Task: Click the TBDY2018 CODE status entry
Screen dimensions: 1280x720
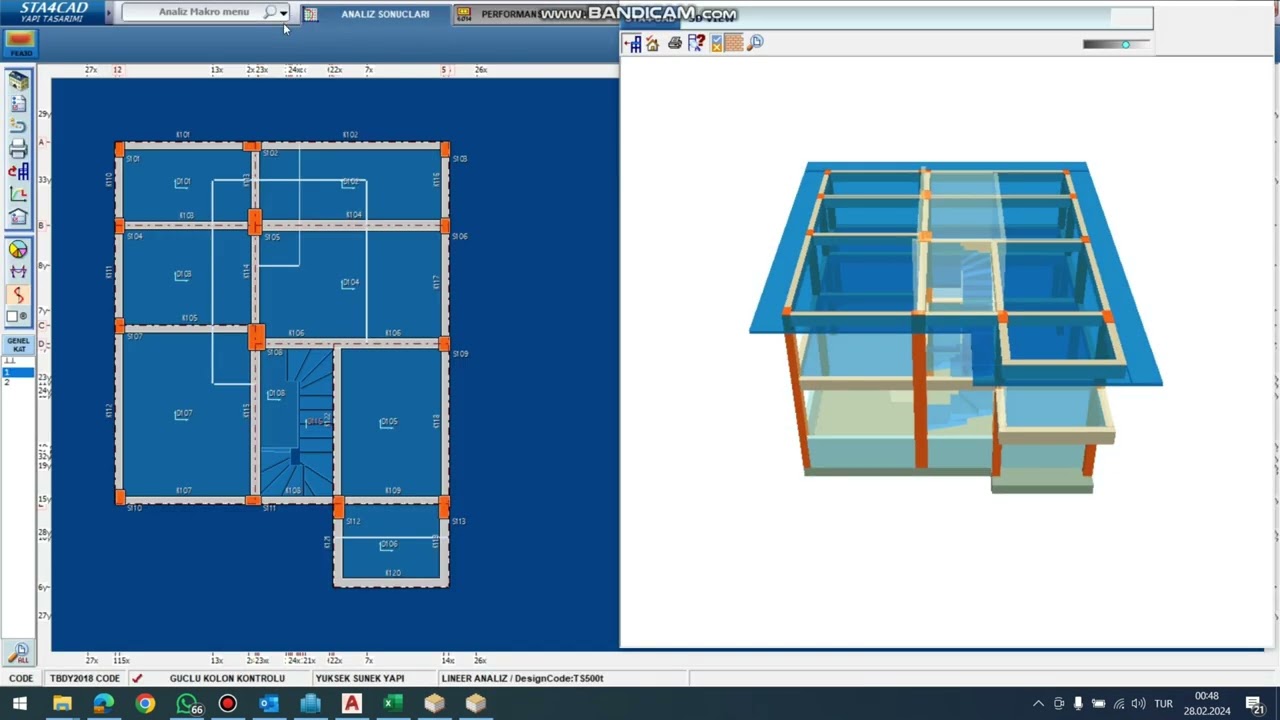Action: tap(85, 678)
